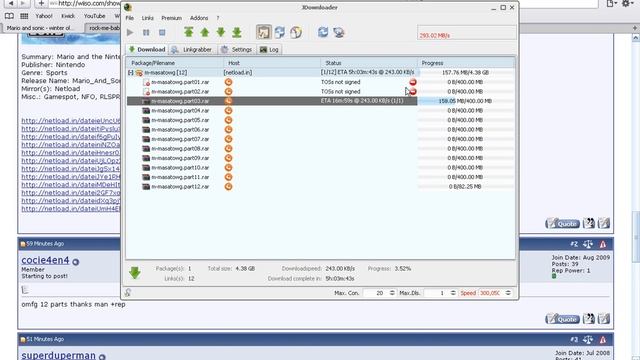Viewport: 640px width, 360px height.
Task: Select the m-masatowg.part09.rar row
Action: tap(320, 158)
